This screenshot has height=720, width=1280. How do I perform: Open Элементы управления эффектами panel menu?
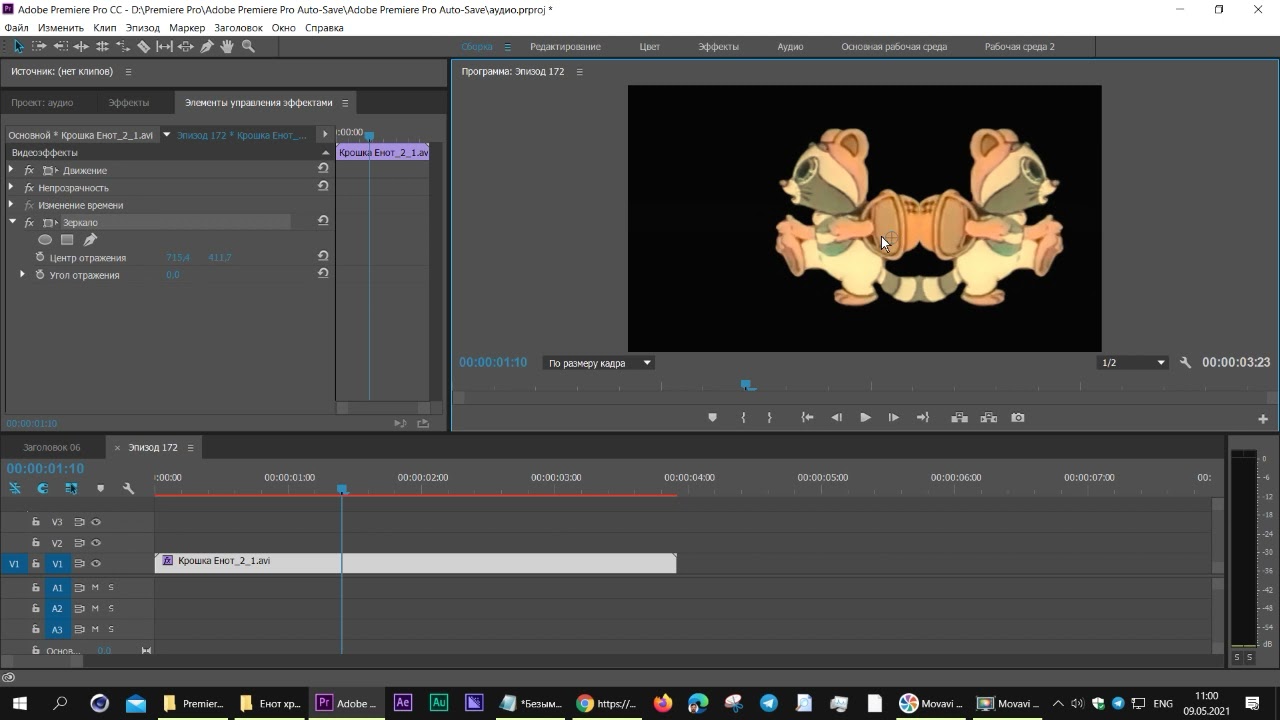click(345, 103)
